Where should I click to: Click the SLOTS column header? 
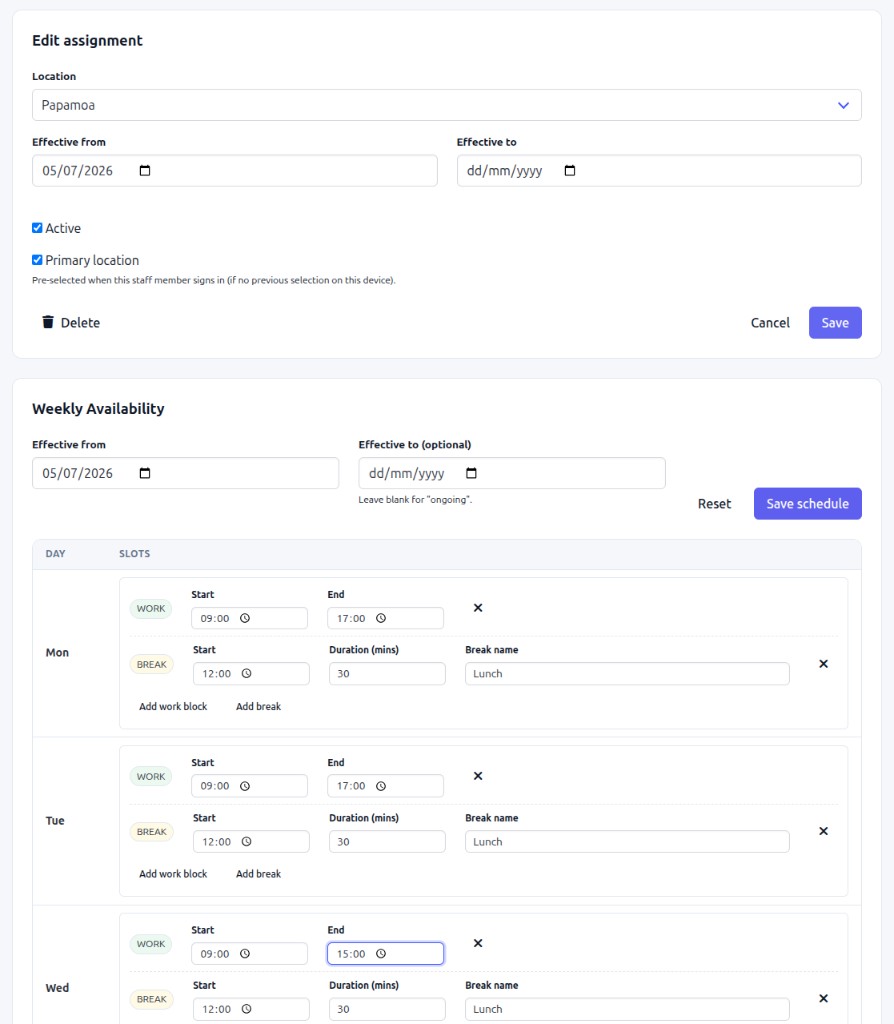pos(135,553)
